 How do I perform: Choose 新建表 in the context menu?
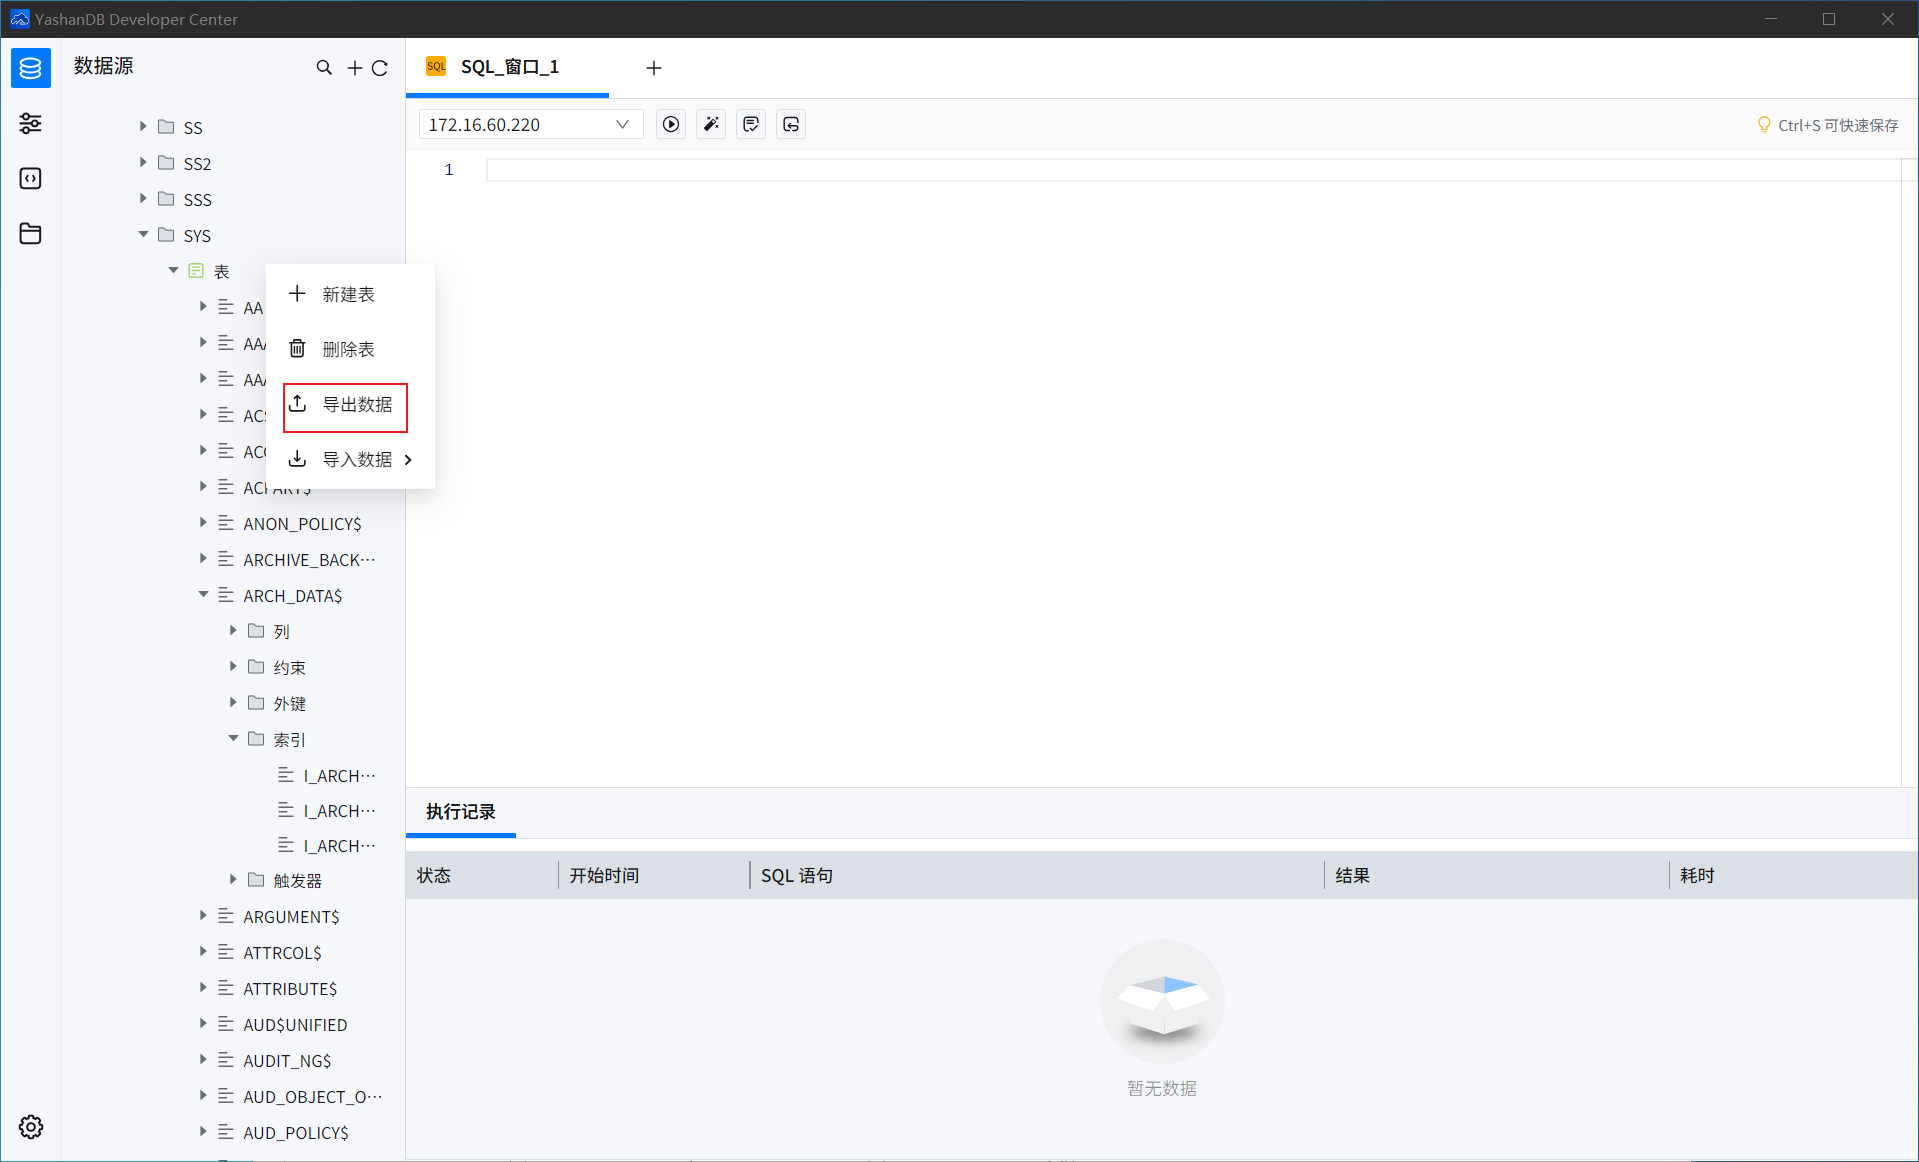pos(347,294)
